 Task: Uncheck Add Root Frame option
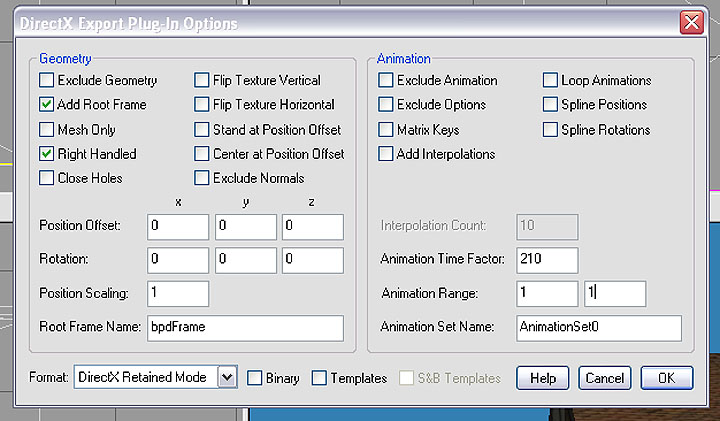click(46, 105)
